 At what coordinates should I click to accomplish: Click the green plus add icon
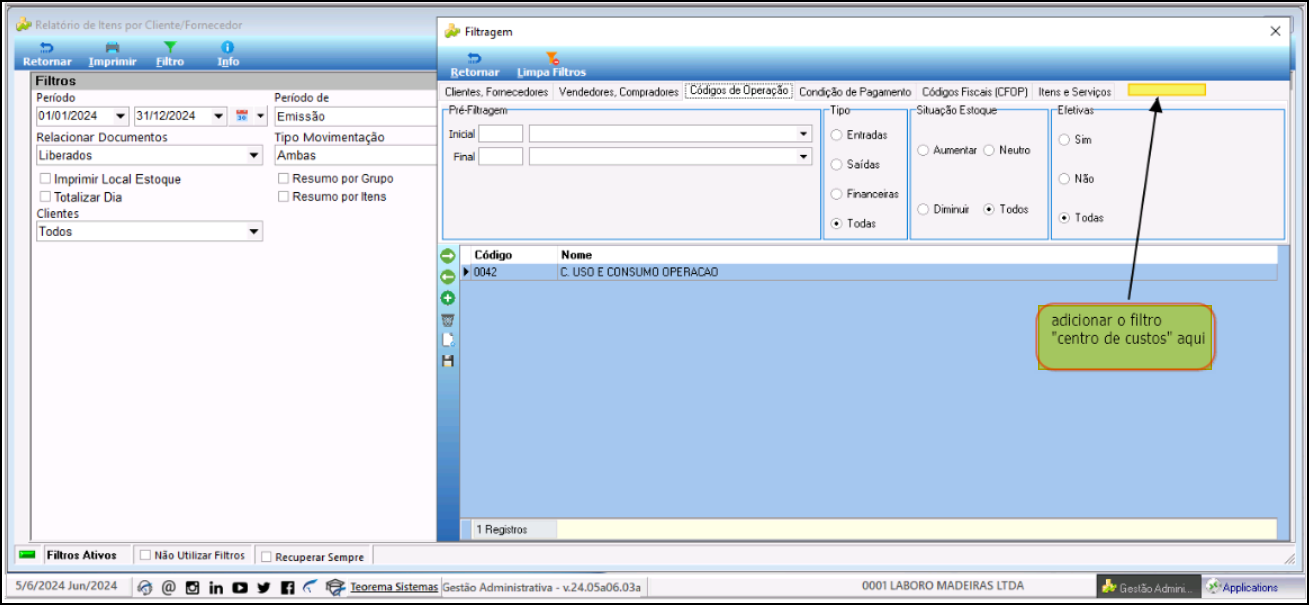tap(448, 298)
